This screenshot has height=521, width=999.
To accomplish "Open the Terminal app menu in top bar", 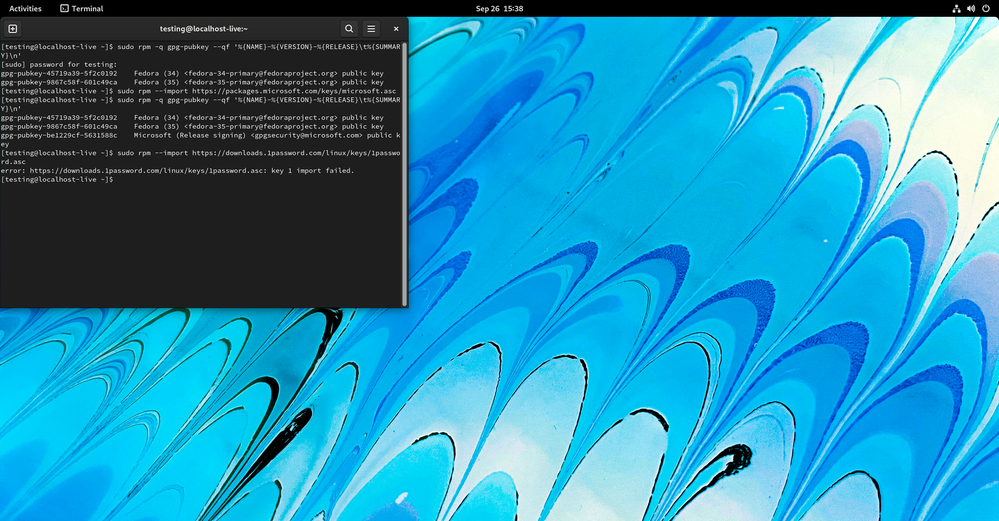I will click(x=81, y=8).
